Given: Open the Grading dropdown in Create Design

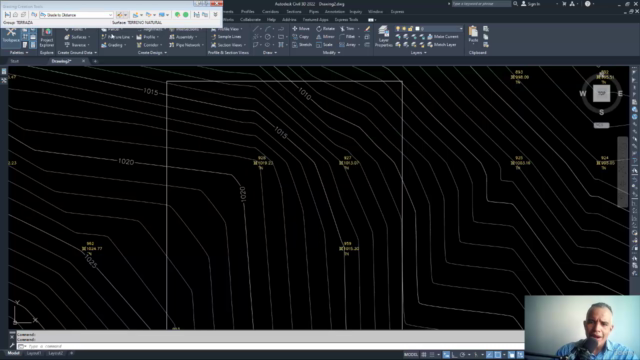Looking at the screenshot, I should point(113,45).
